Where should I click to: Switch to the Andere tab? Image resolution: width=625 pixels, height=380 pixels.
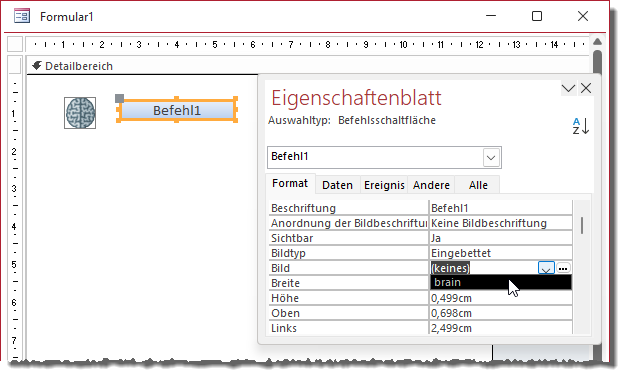pos(431,185)
